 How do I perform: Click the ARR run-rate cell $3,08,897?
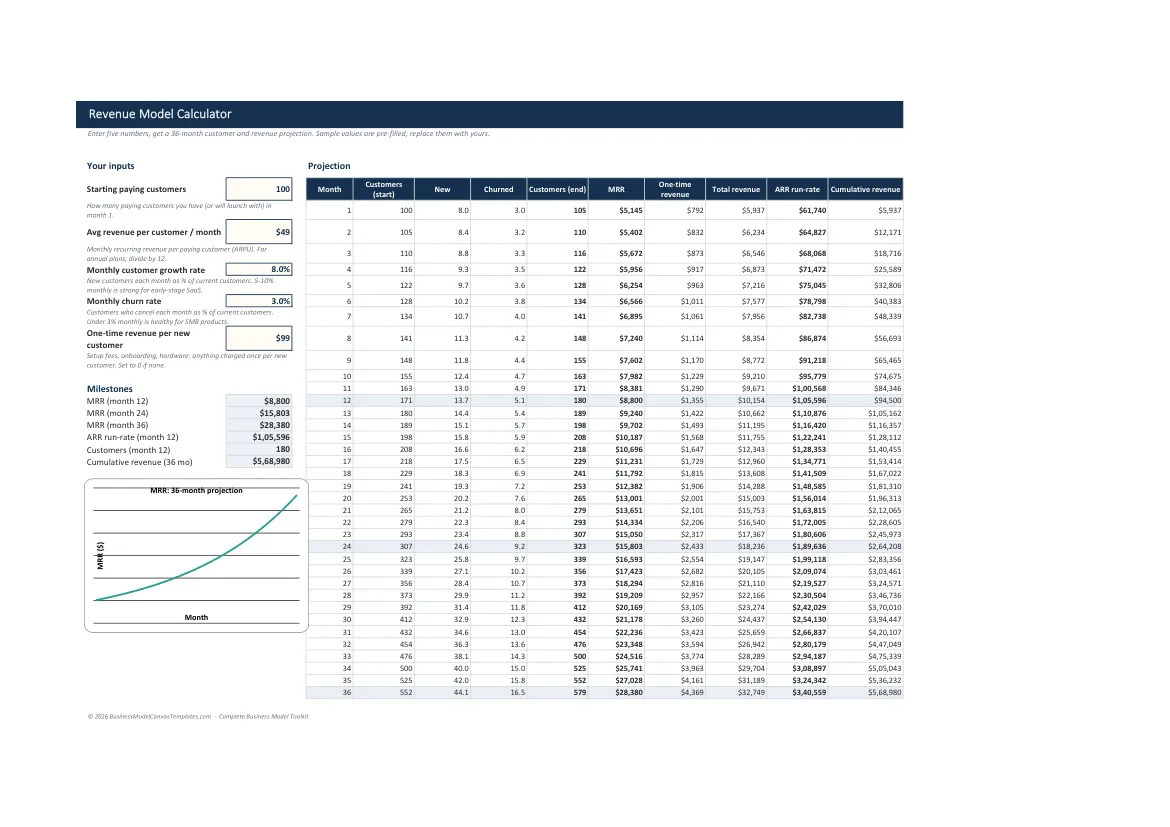[x=797, y=669]
